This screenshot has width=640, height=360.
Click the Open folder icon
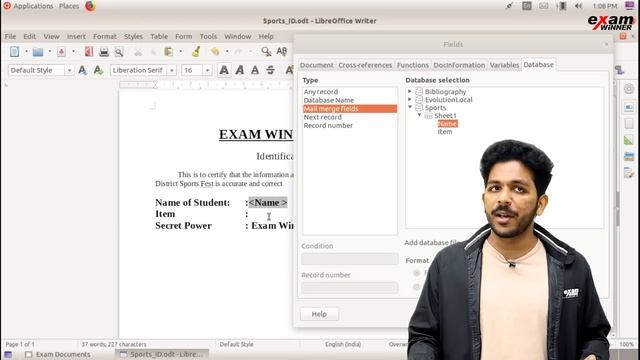[38, 52]
